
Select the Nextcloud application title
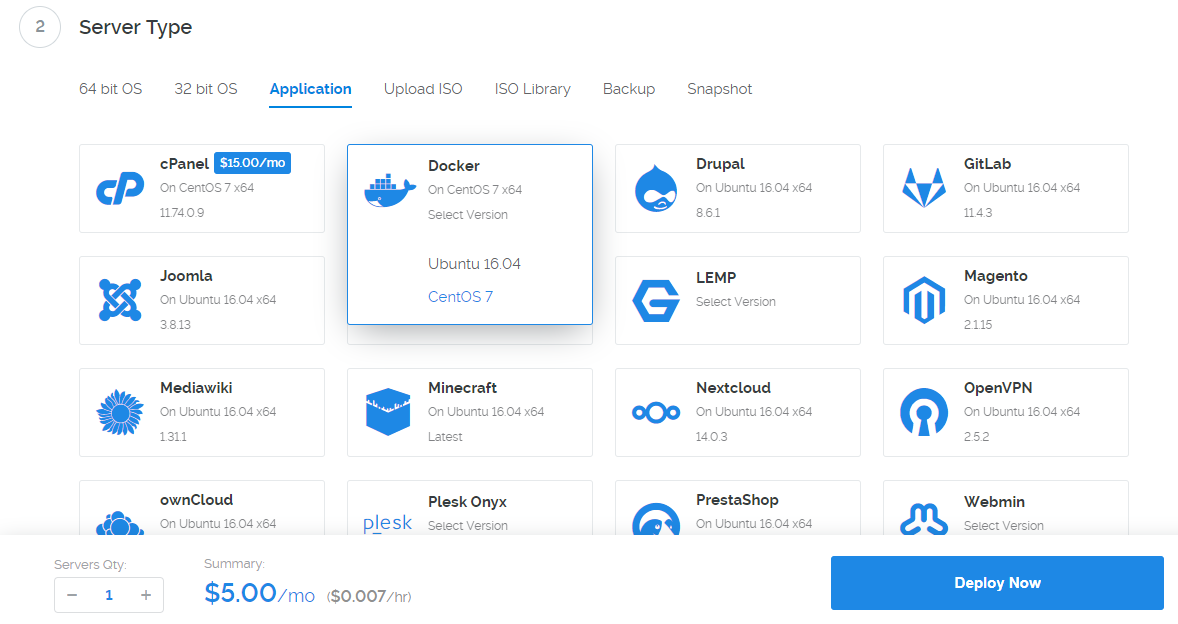click(733, 387)
